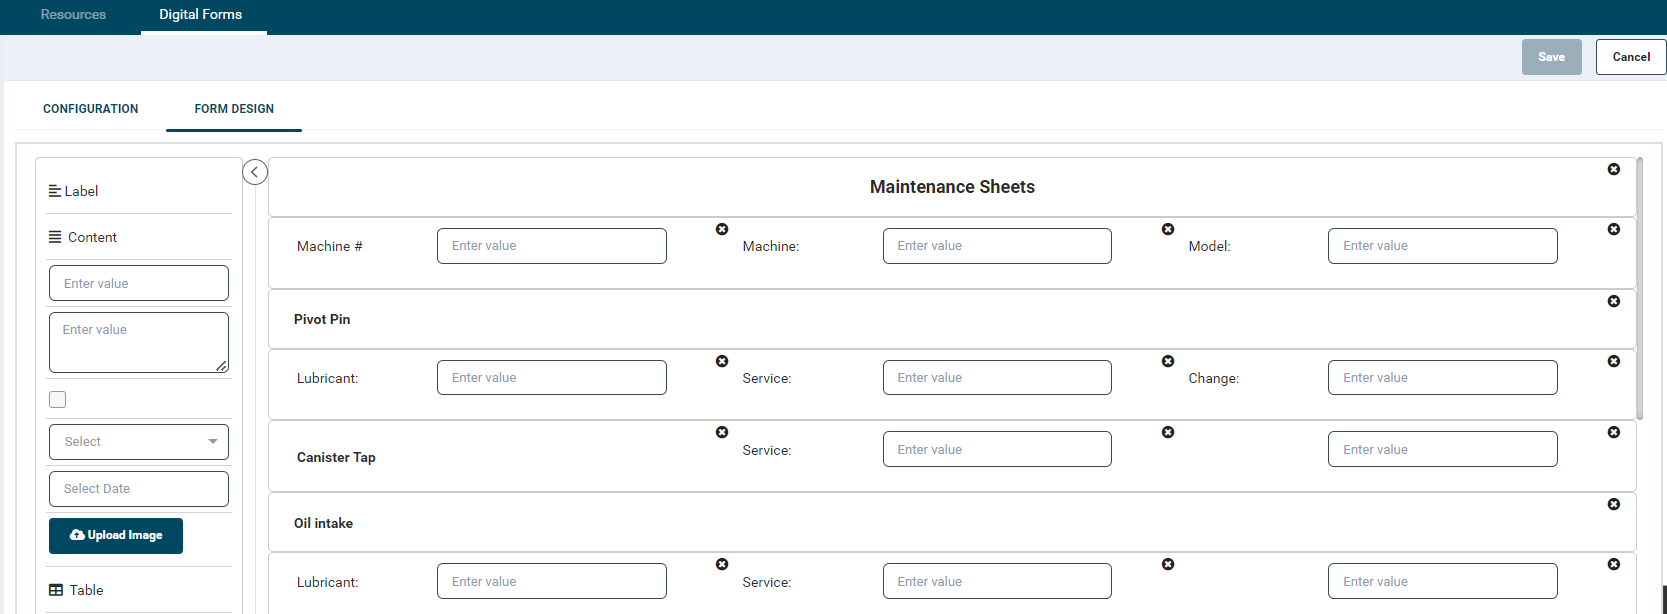Click the Save button
The width and height of the screenshot is (1667, 614).
[1551, 57]
